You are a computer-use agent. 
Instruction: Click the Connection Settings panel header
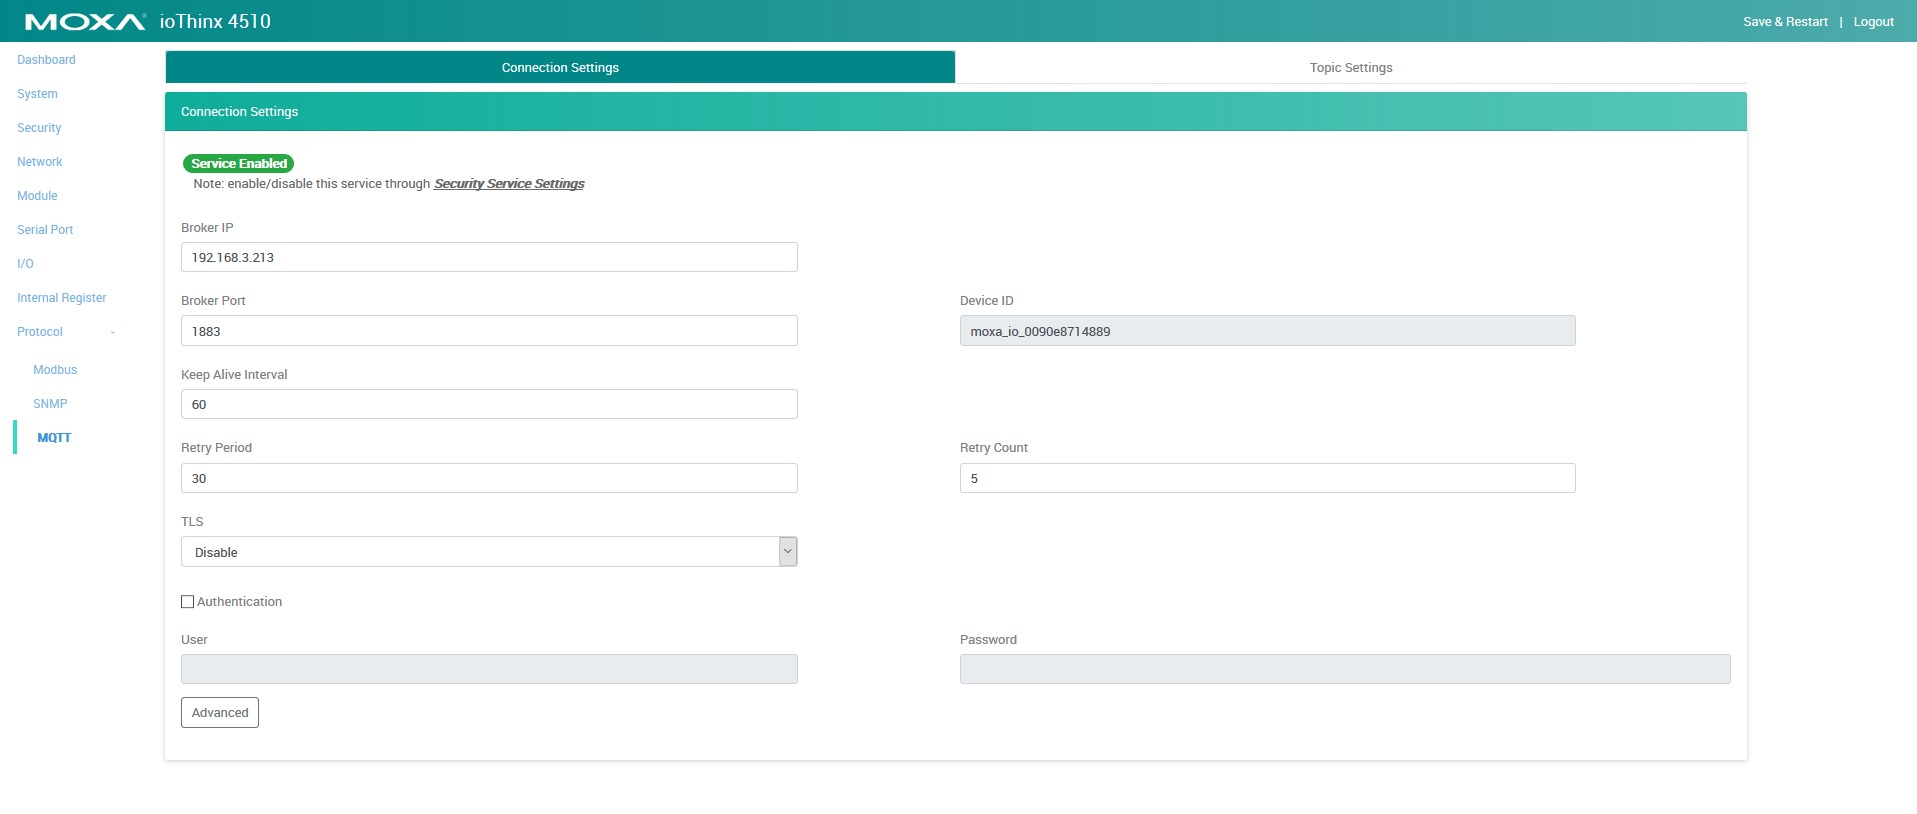955,112
